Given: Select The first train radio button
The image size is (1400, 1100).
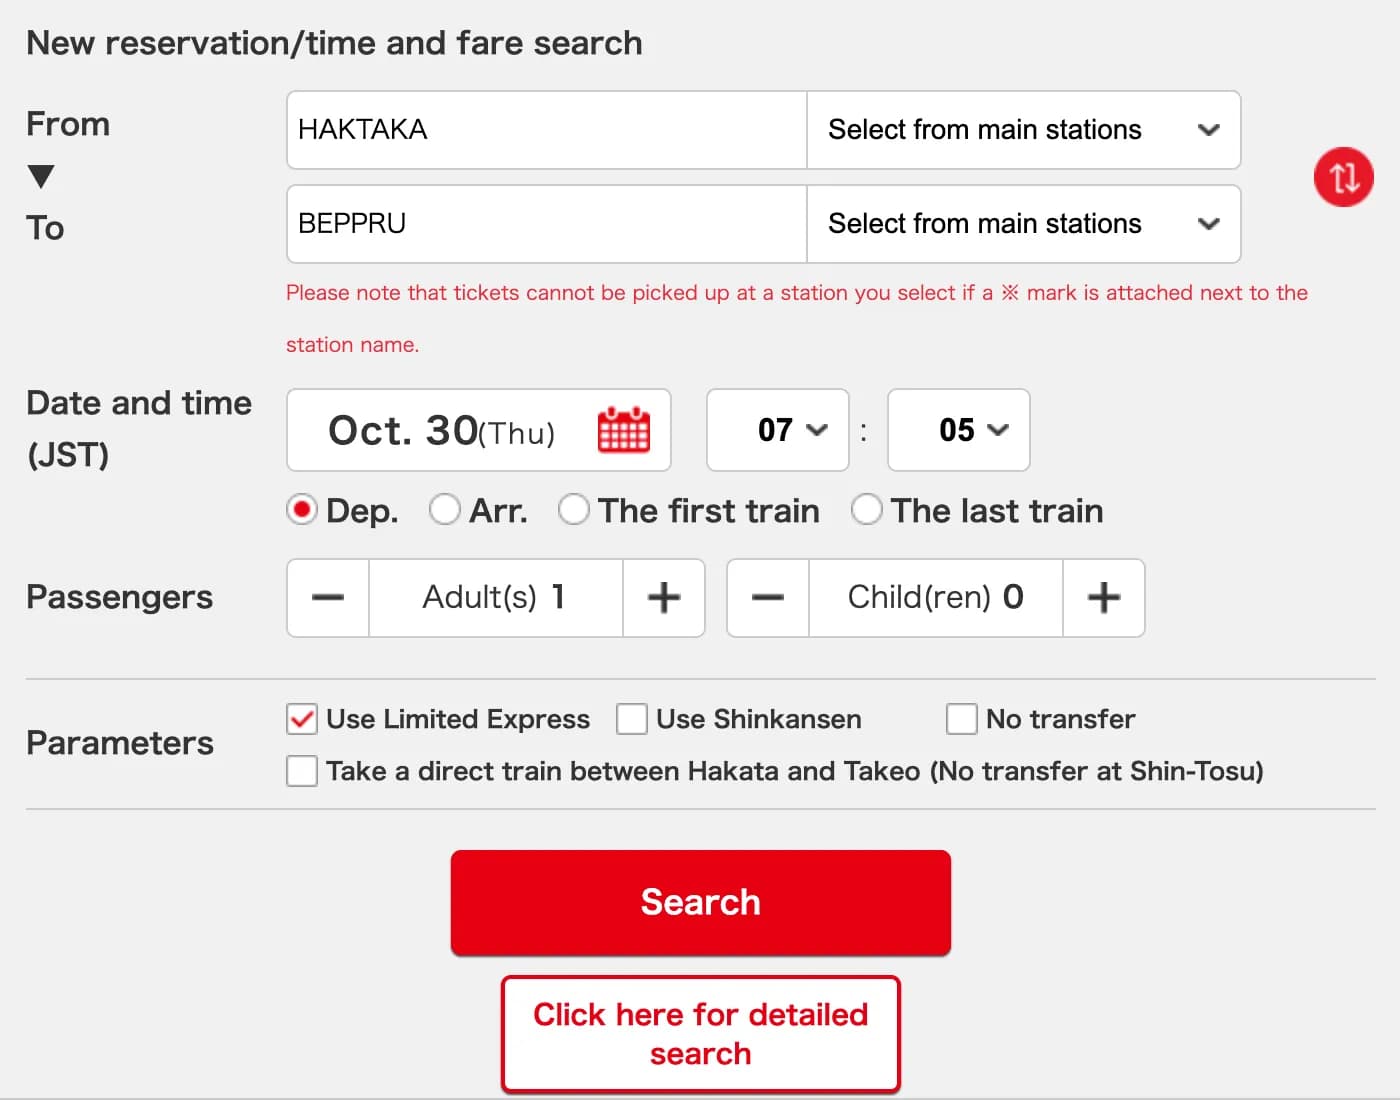Looking at the screenshot, I should 575,510.
